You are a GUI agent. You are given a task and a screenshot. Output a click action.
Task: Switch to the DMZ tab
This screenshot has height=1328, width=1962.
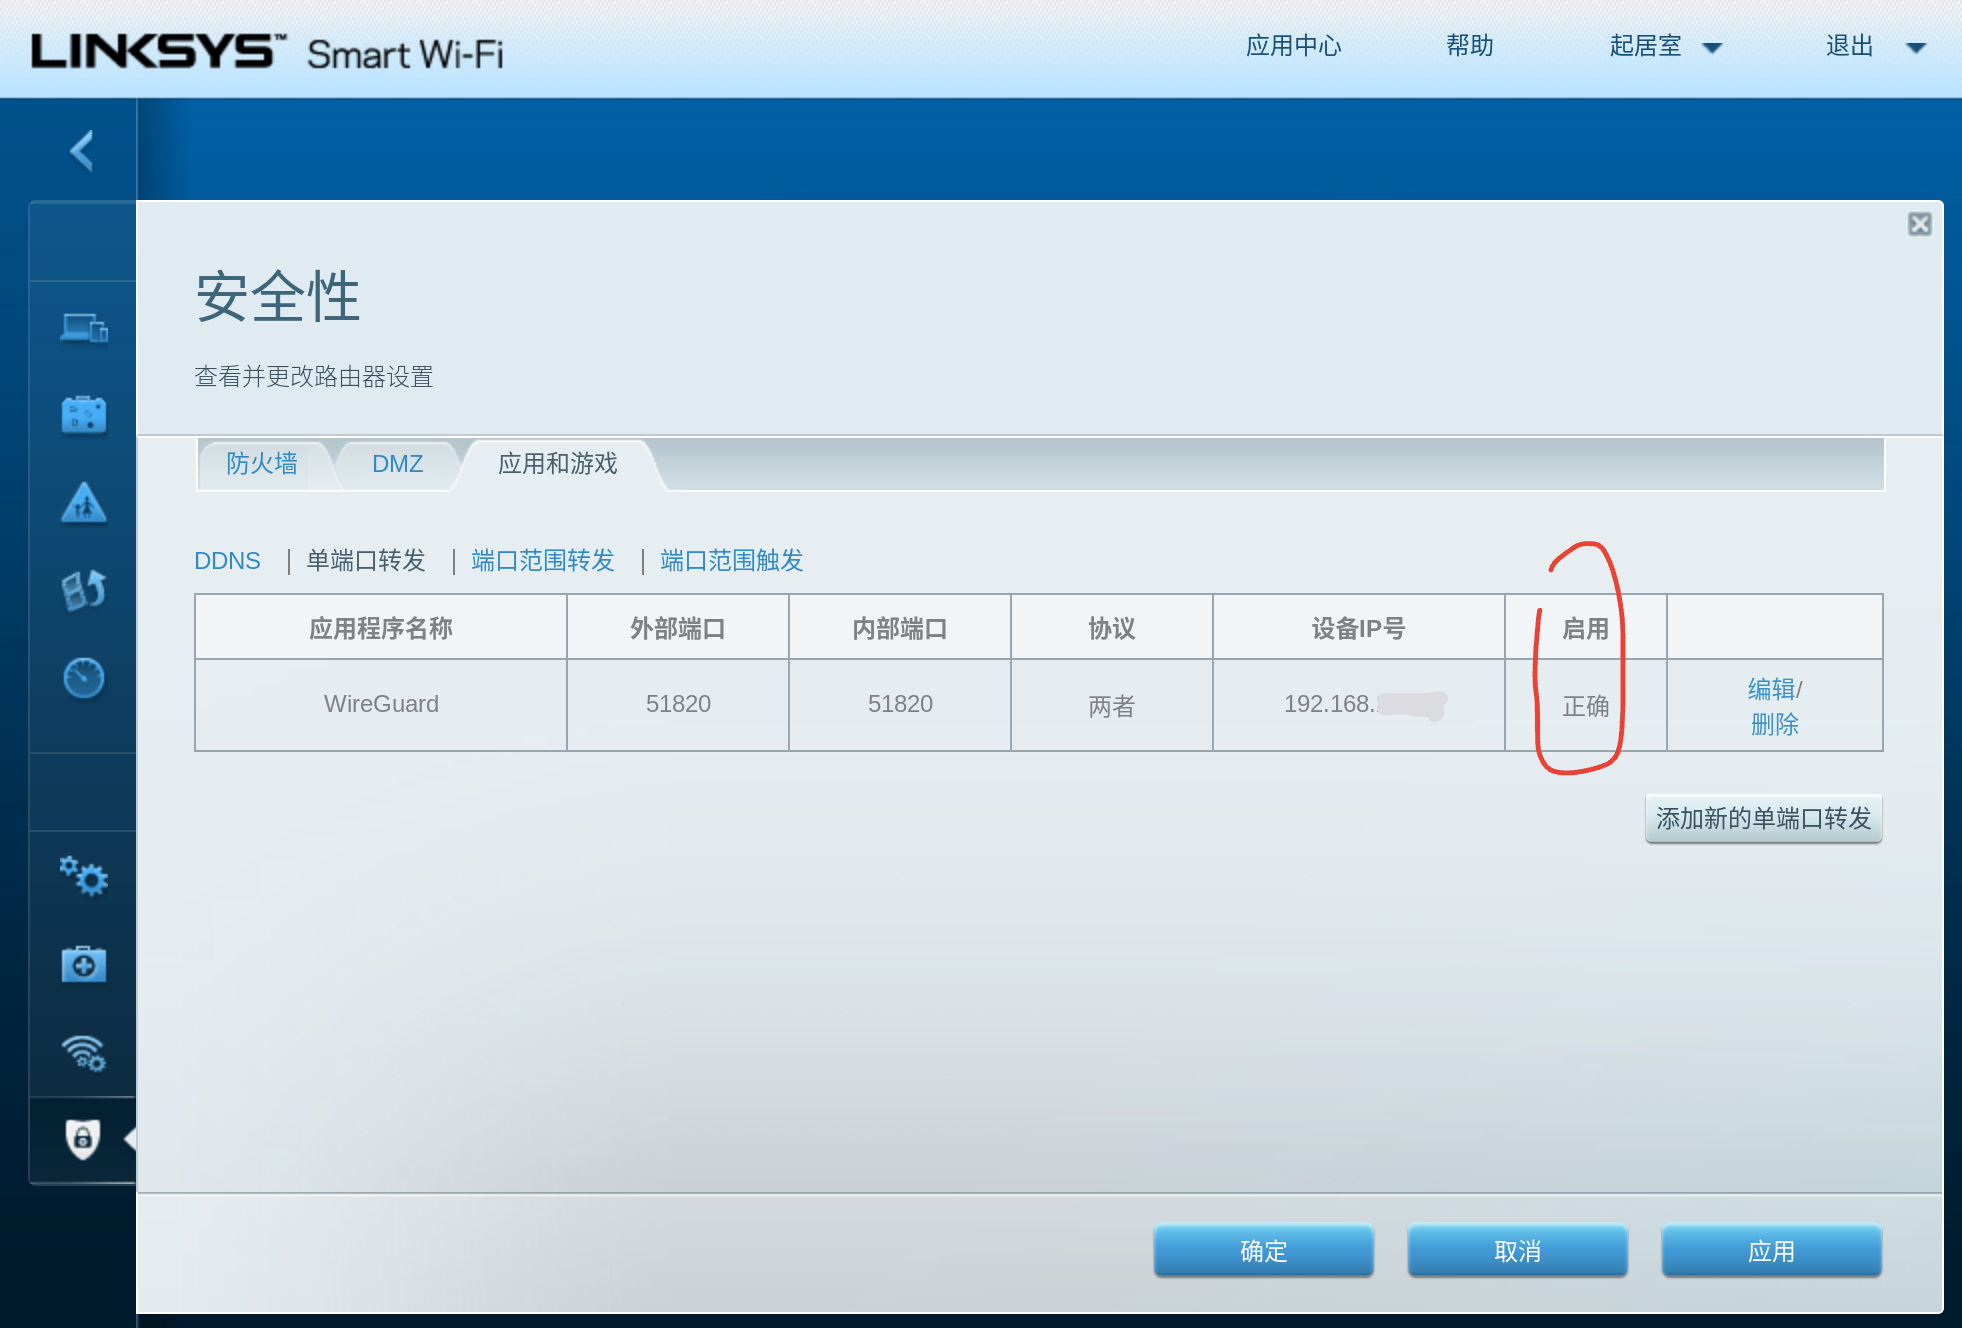tap(397, 464)
